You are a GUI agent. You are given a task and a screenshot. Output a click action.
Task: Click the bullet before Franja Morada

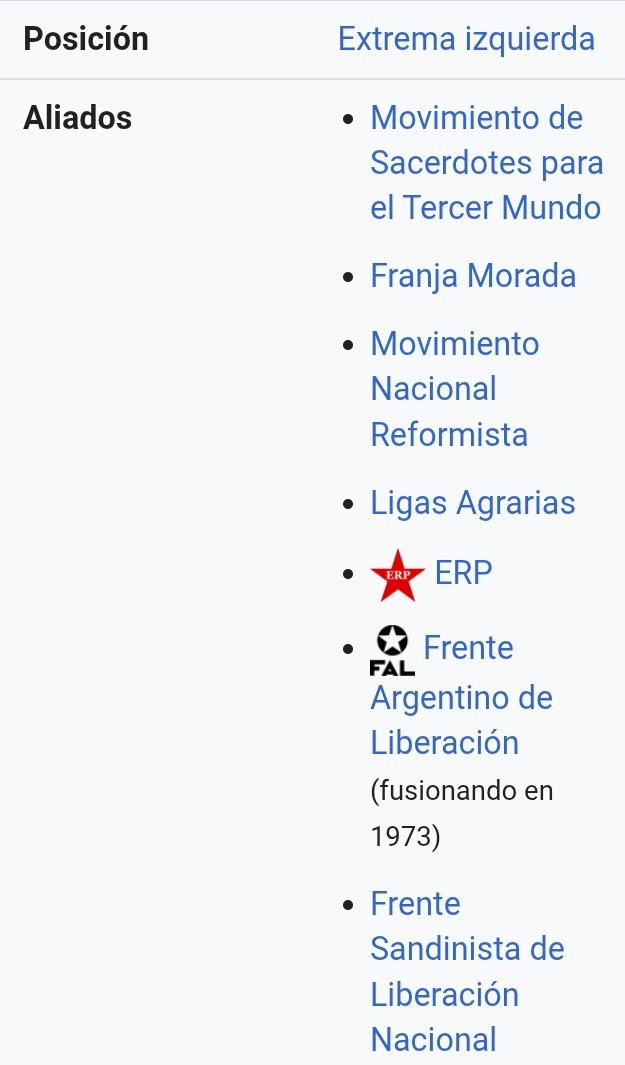tap(348, 277)
